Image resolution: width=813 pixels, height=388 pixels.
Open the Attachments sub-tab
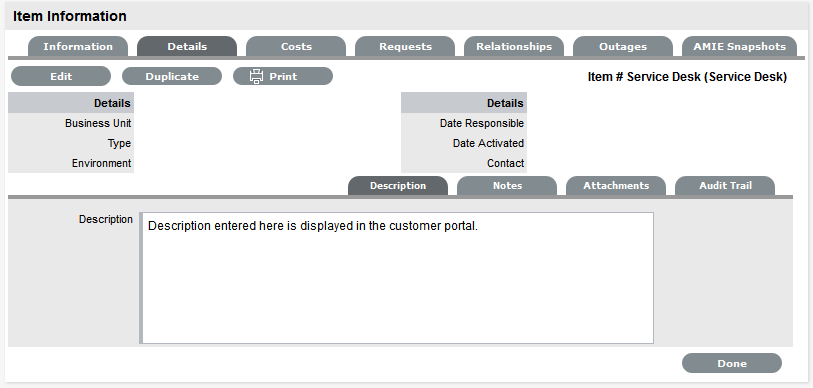pyautogui.click(x=616, y=186)
